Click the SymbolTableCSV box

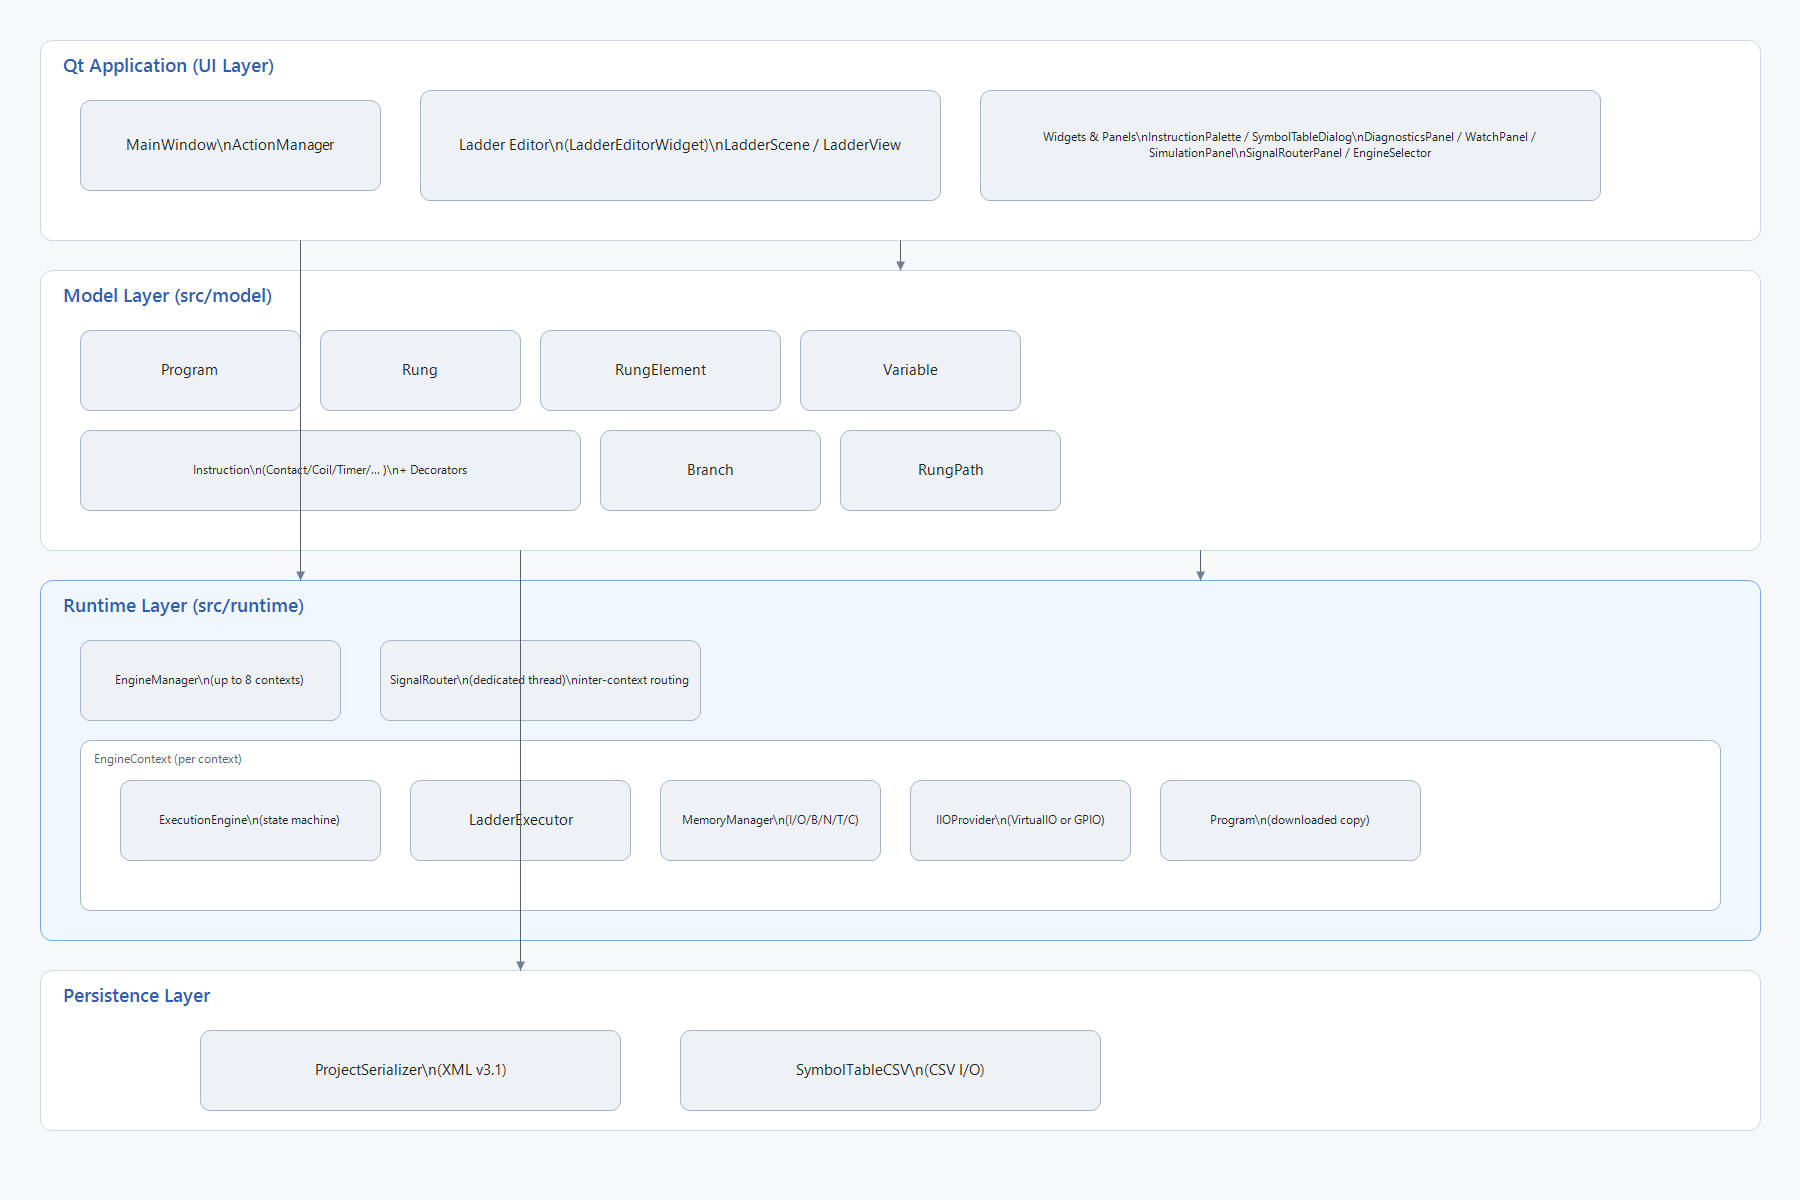[x=890, y=1070]
